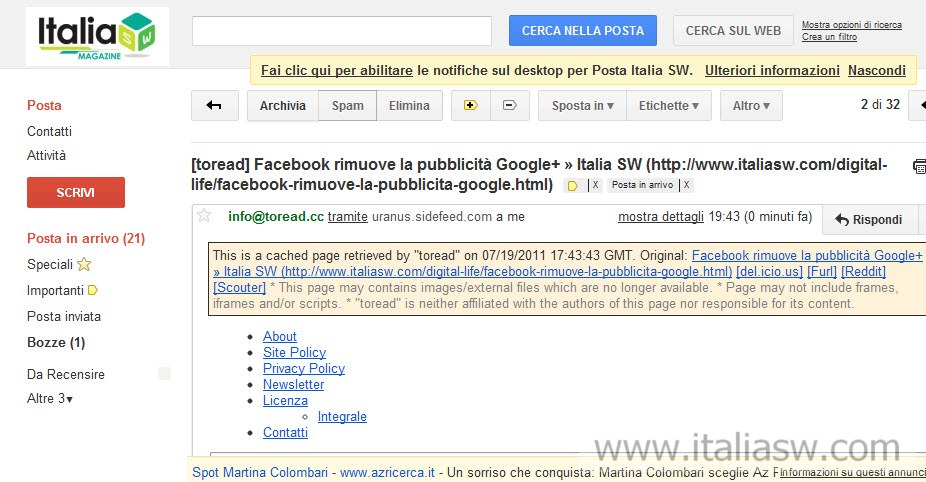
Task: Open the Posta inviata folder
Action: (64, 317)
